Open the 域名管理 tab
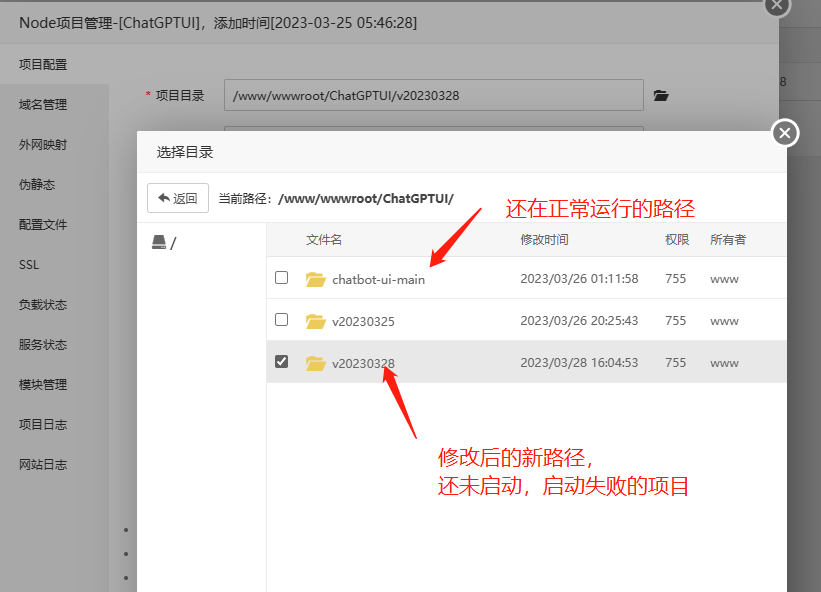 (43, 105)
